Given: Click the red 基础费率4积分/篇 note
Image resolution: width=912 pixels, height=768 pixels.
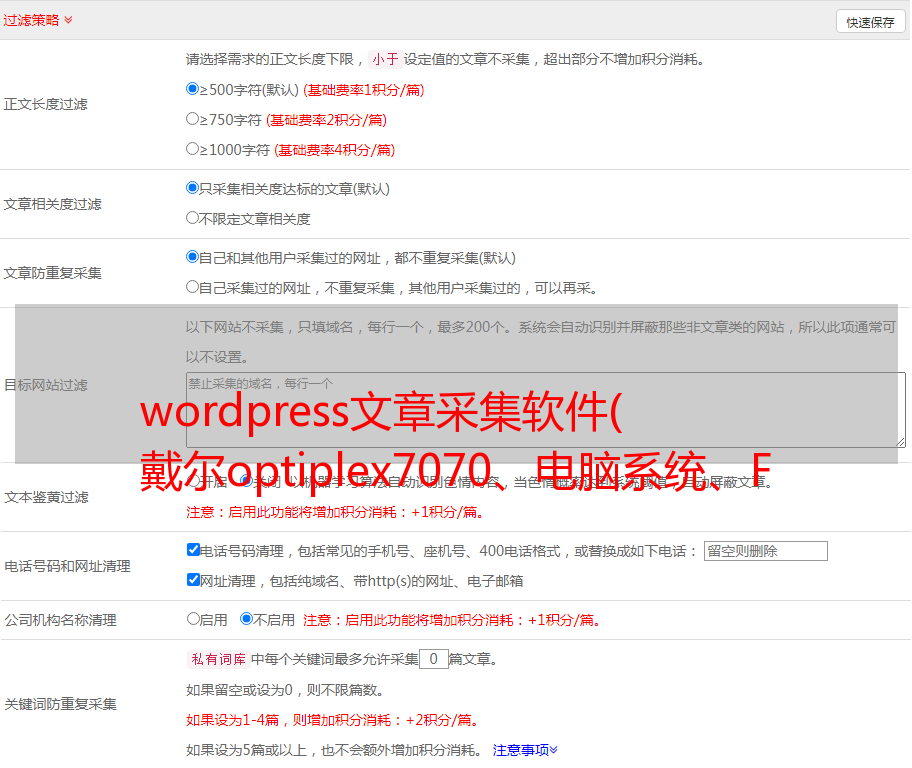Looking at the screenshot, I should pyautogui.click(x=334, y=150).
